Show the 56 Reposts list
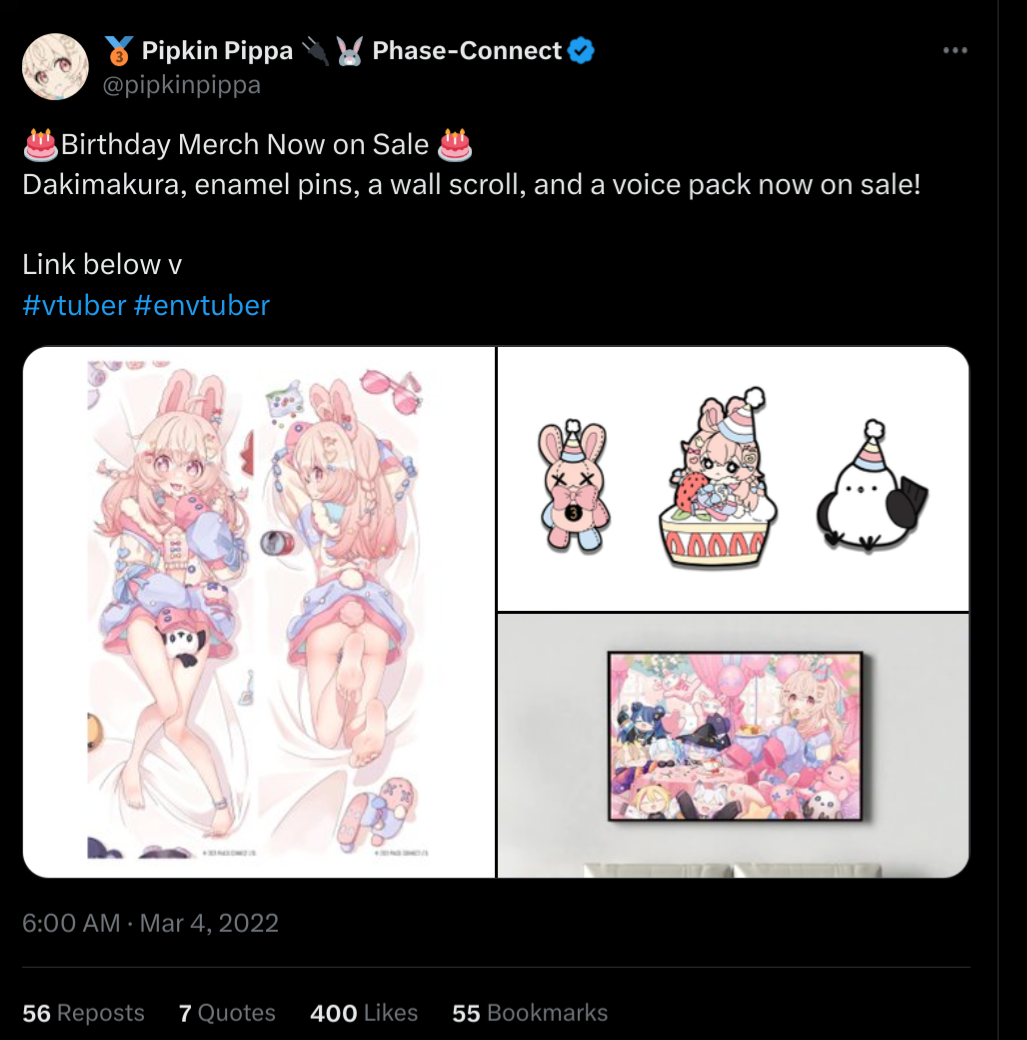 [83, 1013]
